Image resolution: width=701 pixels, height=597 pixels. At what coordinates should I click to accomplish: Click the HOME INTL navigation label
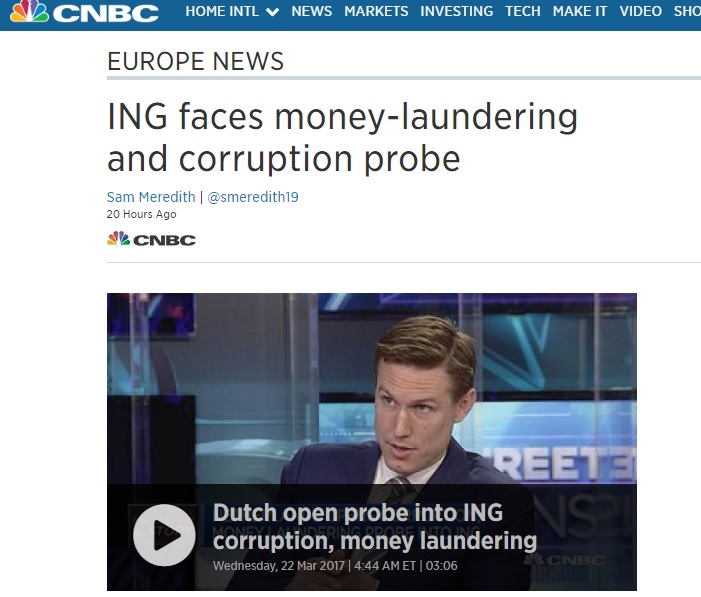click(x=222, y=11)
